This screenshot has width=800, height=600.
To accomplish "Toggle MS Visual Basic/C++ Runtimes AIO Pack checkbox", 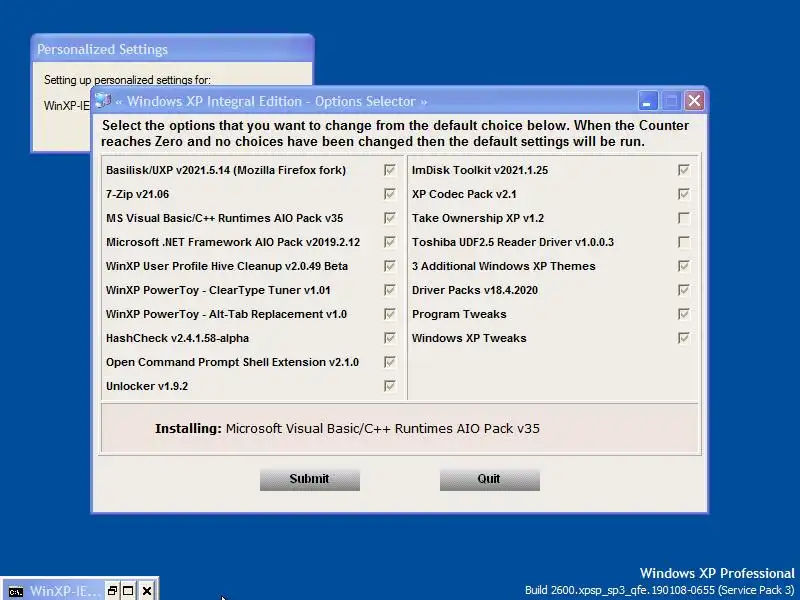I will coord(390,218).
